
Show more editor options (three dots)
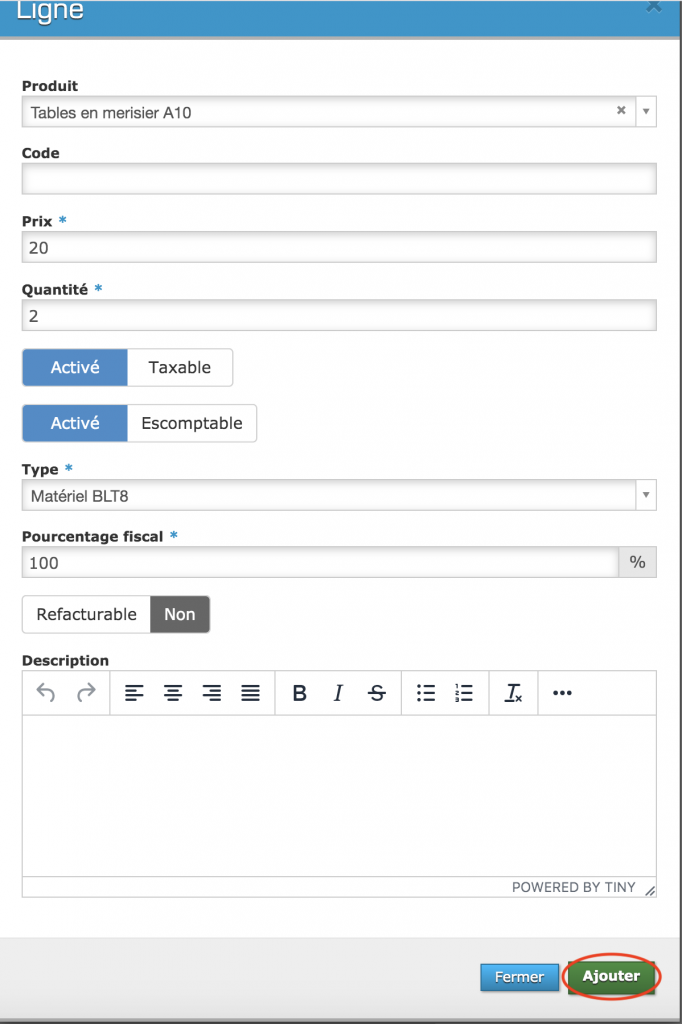click(x=562, y=693)
